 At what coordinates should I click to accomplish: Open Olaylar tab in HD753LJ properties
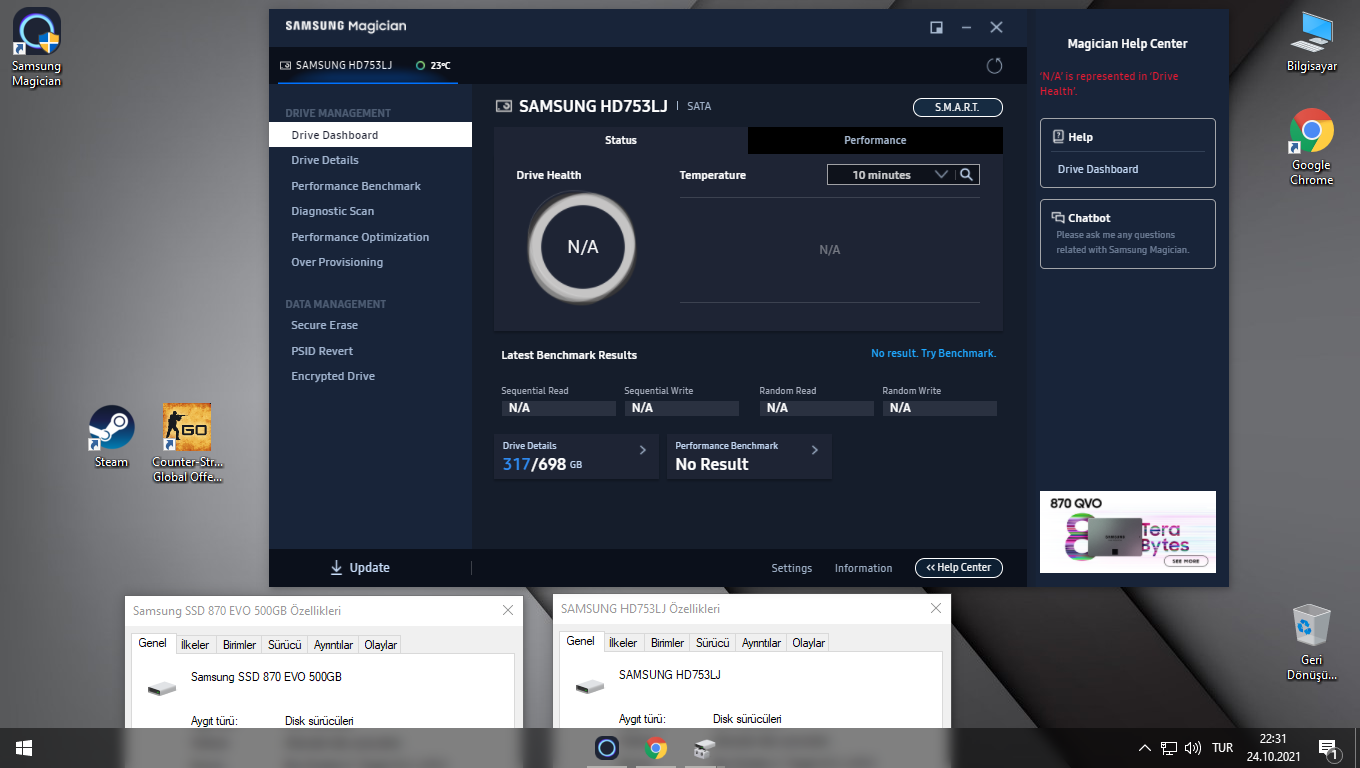tap(809, 643)
